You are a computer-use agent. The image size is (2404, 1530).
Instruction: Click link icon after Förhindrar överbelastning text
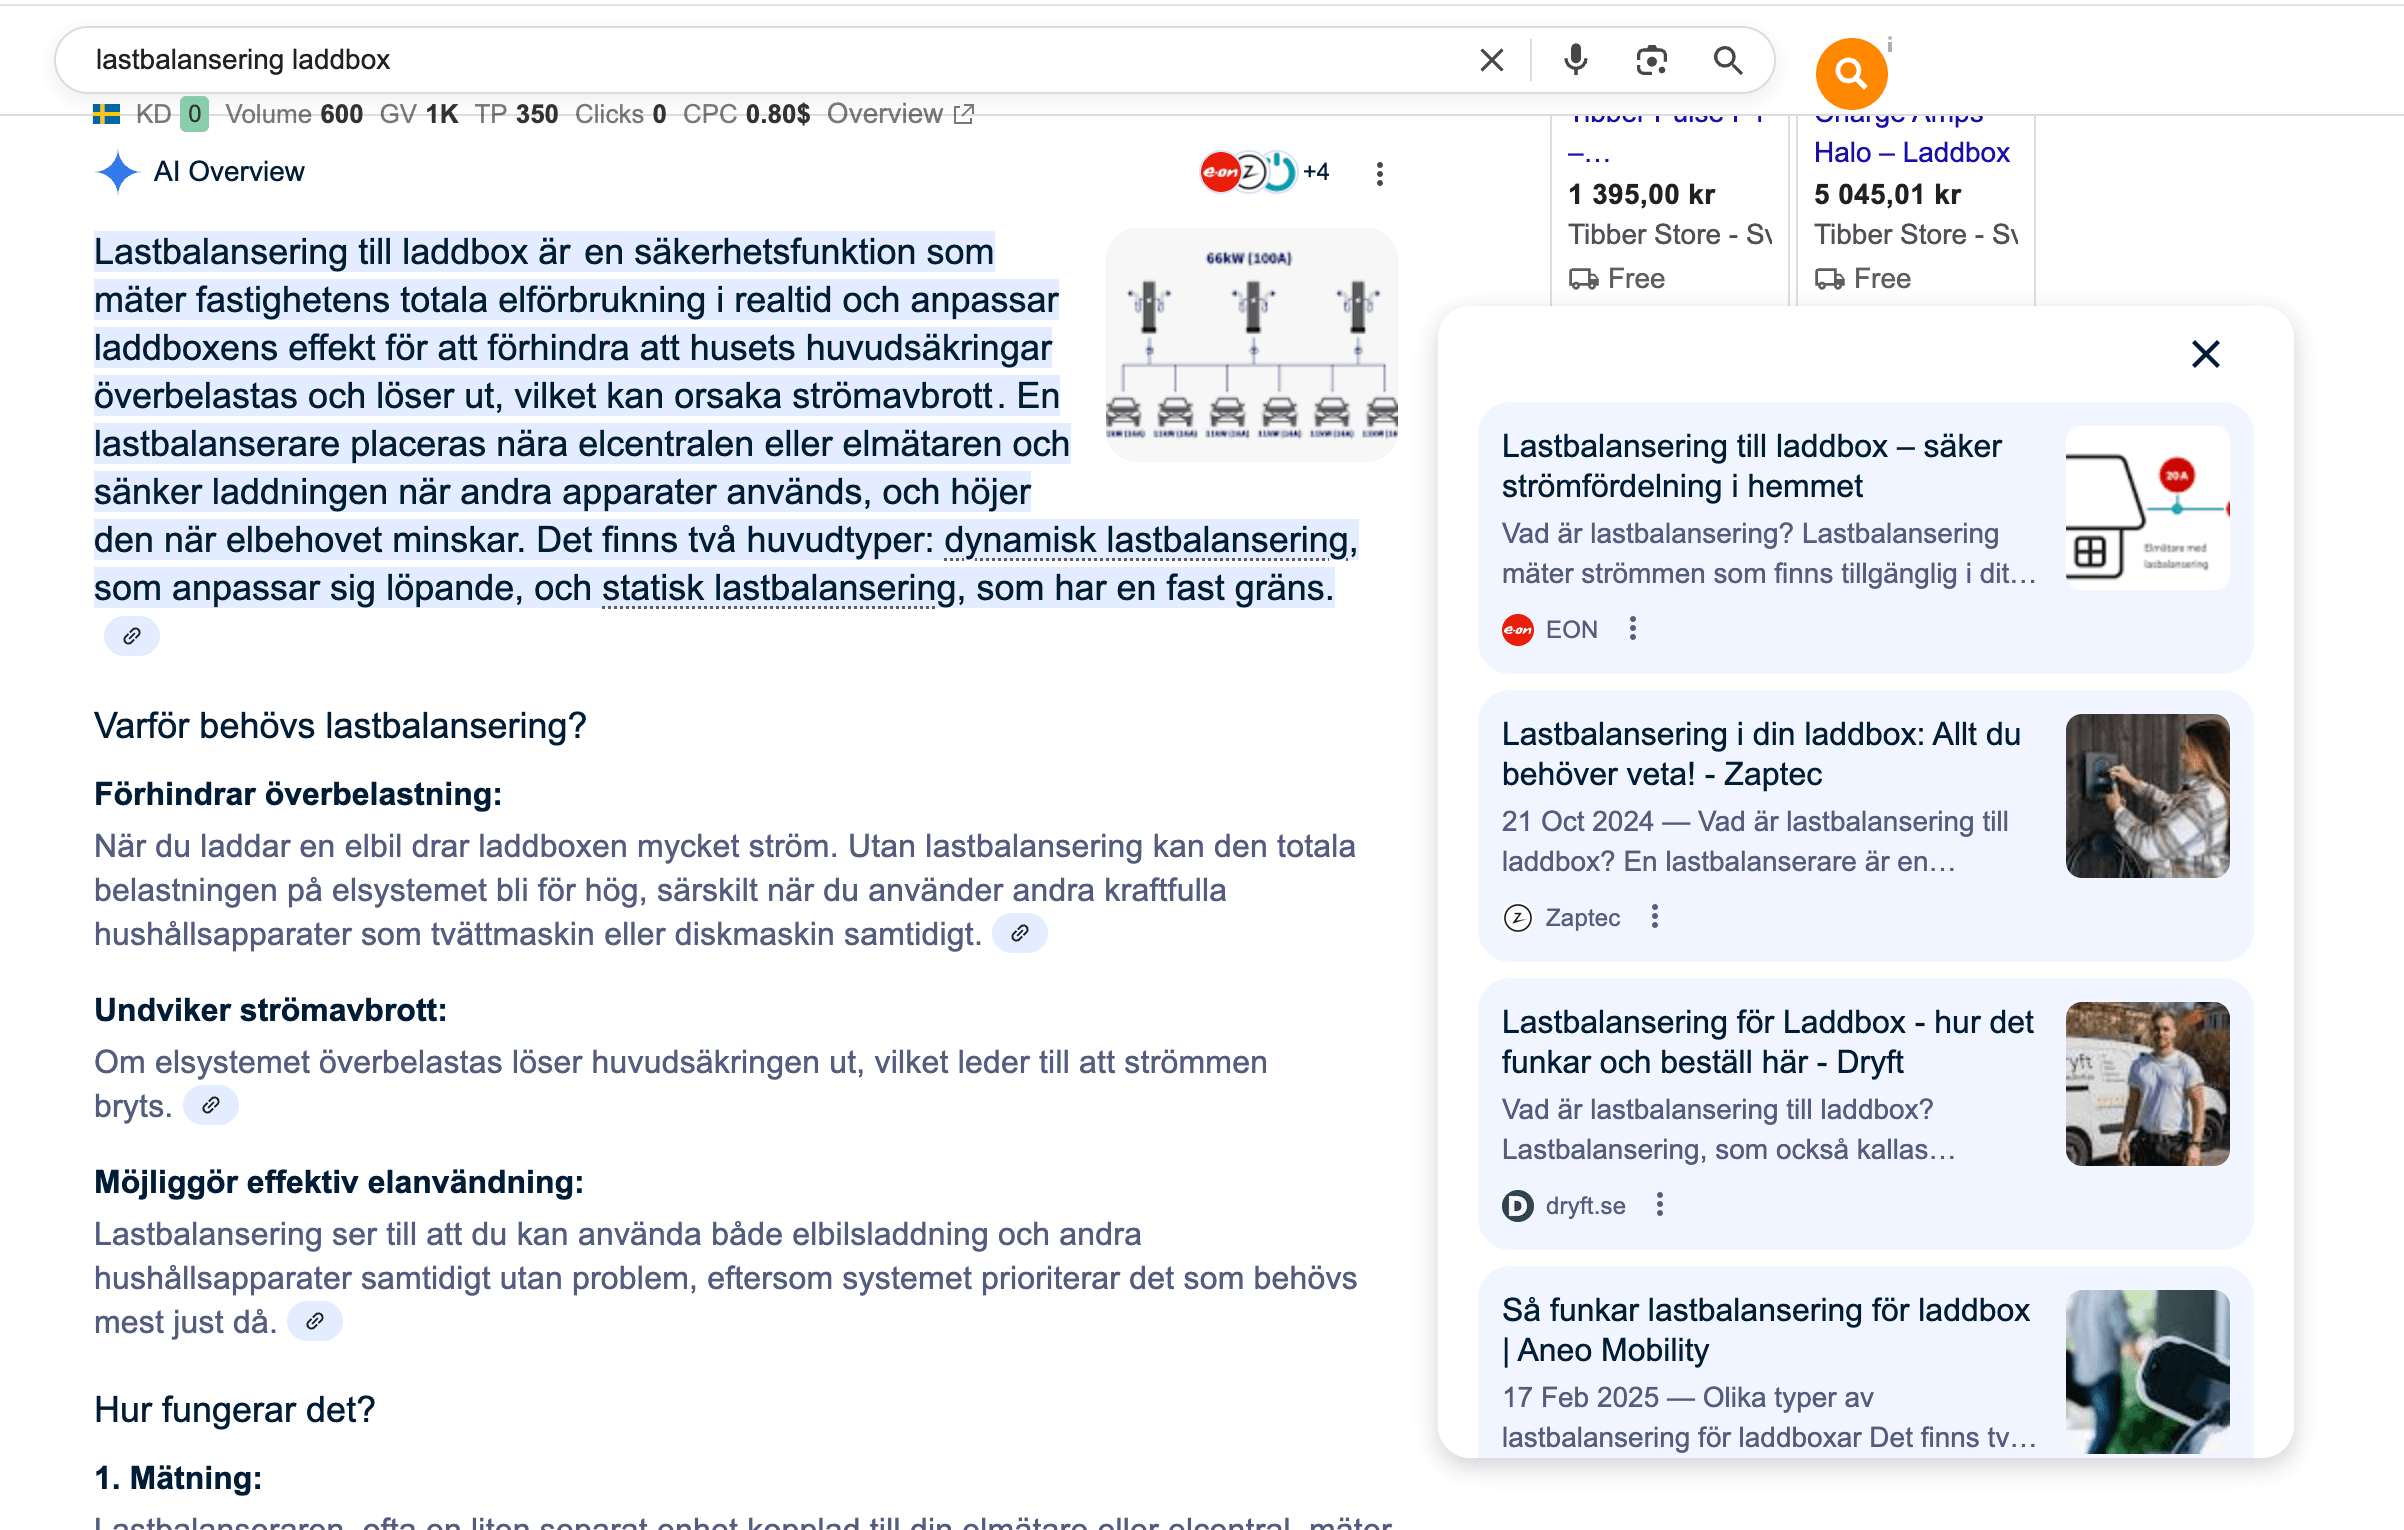point(1020,933)
